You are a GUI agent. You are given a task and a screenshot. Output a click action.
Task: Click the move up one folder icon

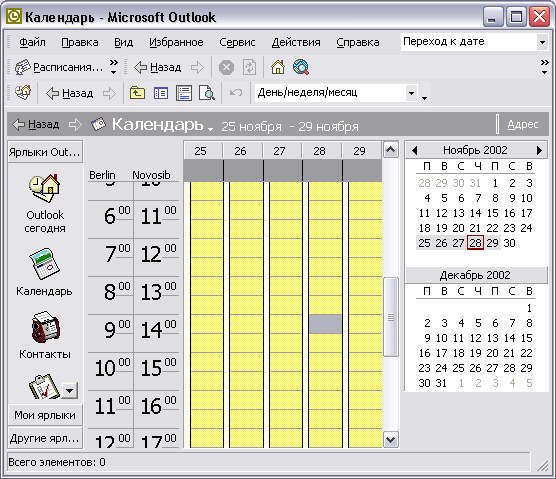pos(137,93)
